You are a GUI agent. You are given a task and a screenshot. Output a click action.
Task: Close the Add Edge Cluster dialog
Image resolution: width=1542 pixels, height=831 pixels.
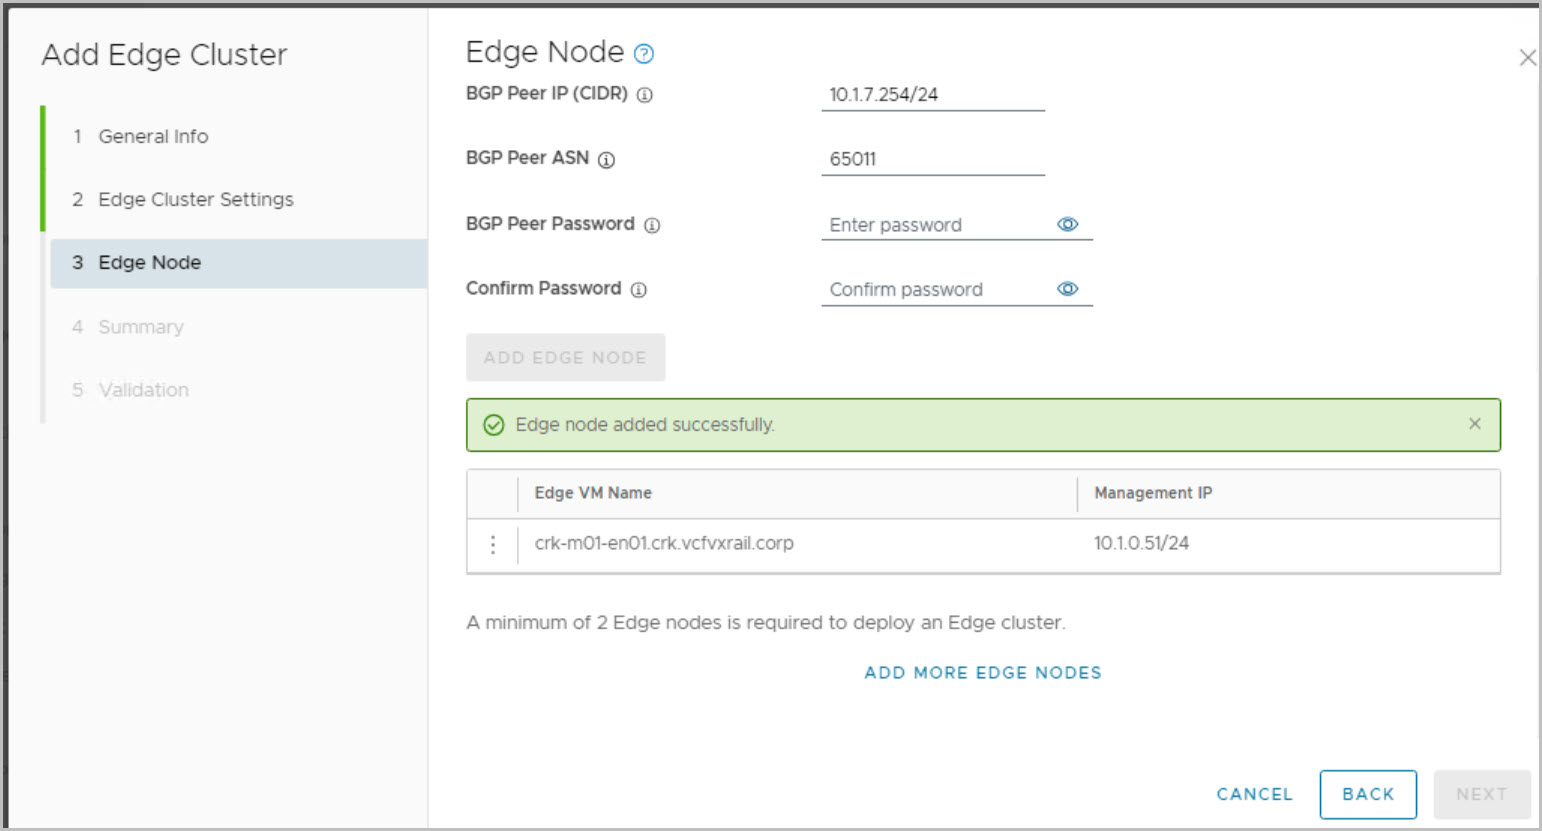pyautogui.click(x=1527, y=58)
